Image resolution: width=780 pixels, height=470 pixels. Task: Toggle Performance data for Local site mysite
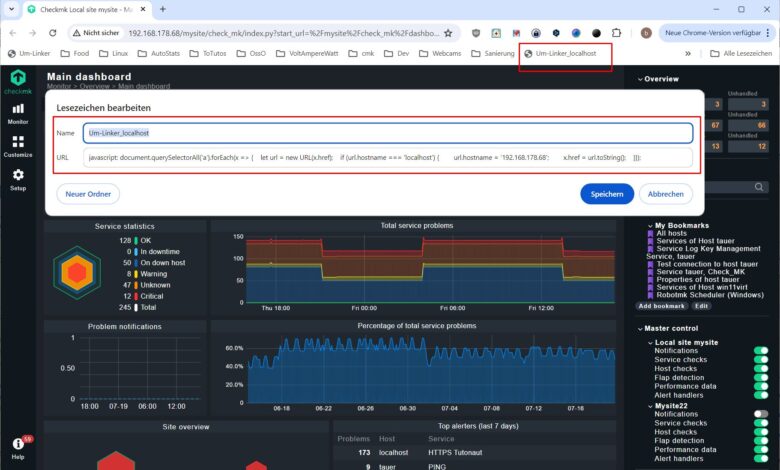click(761, 386)
